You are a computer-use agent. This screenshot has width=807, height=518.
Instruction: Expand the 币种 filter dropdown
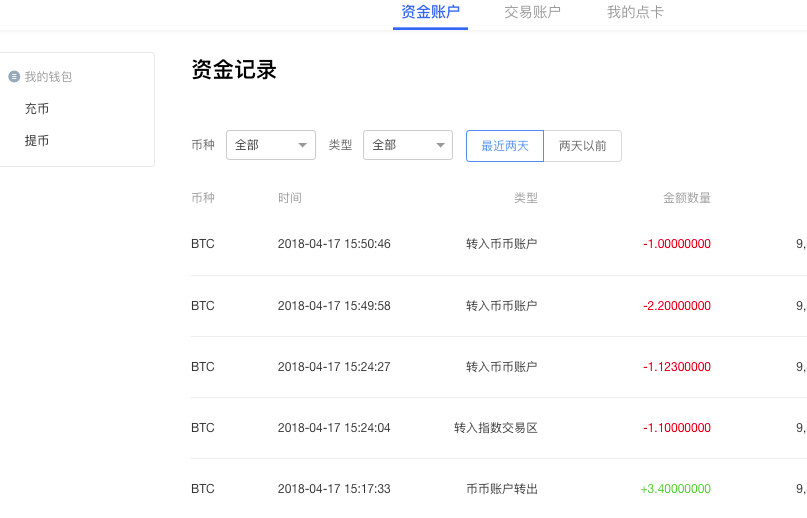pos(270,145)
